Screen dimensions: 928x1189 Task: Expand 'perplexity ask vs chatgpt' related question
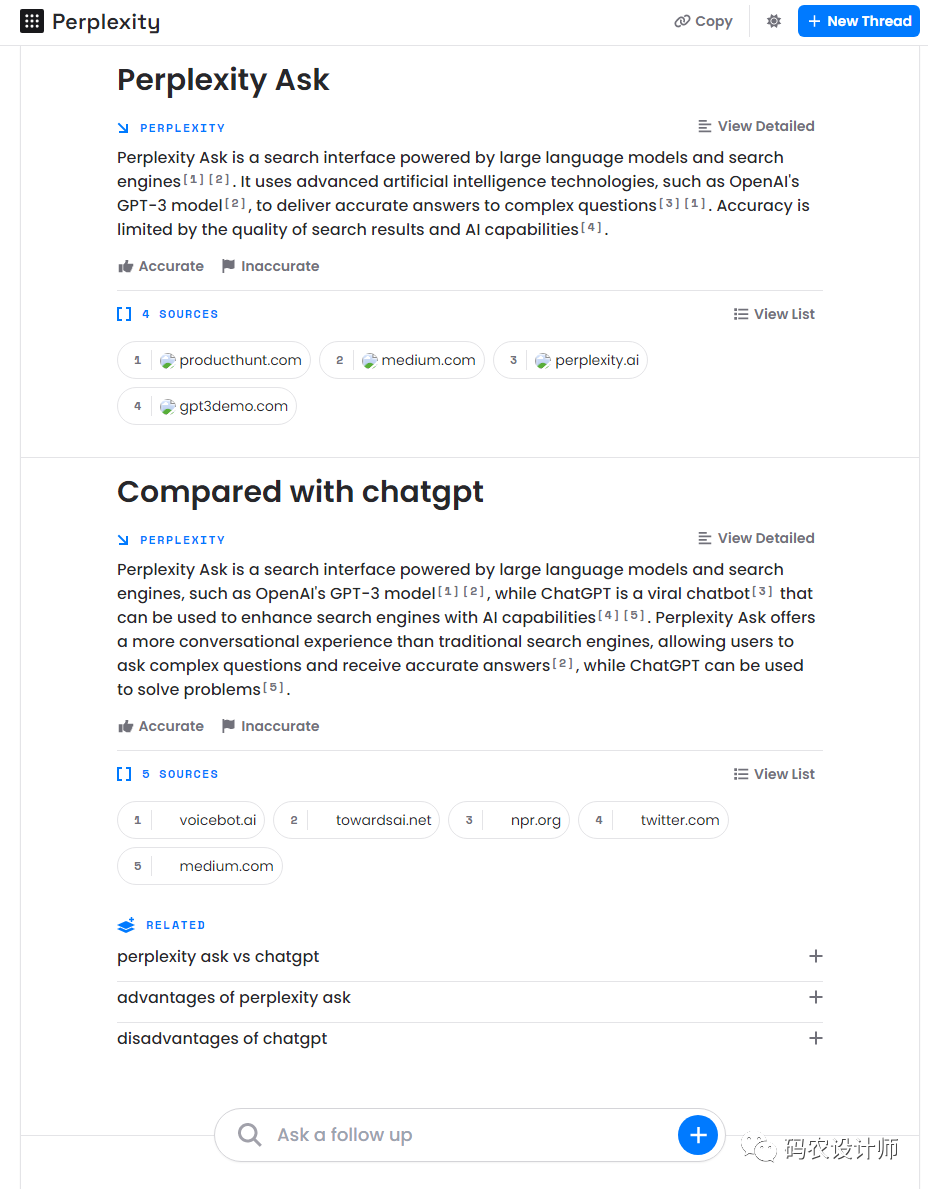tap(815, 956)
